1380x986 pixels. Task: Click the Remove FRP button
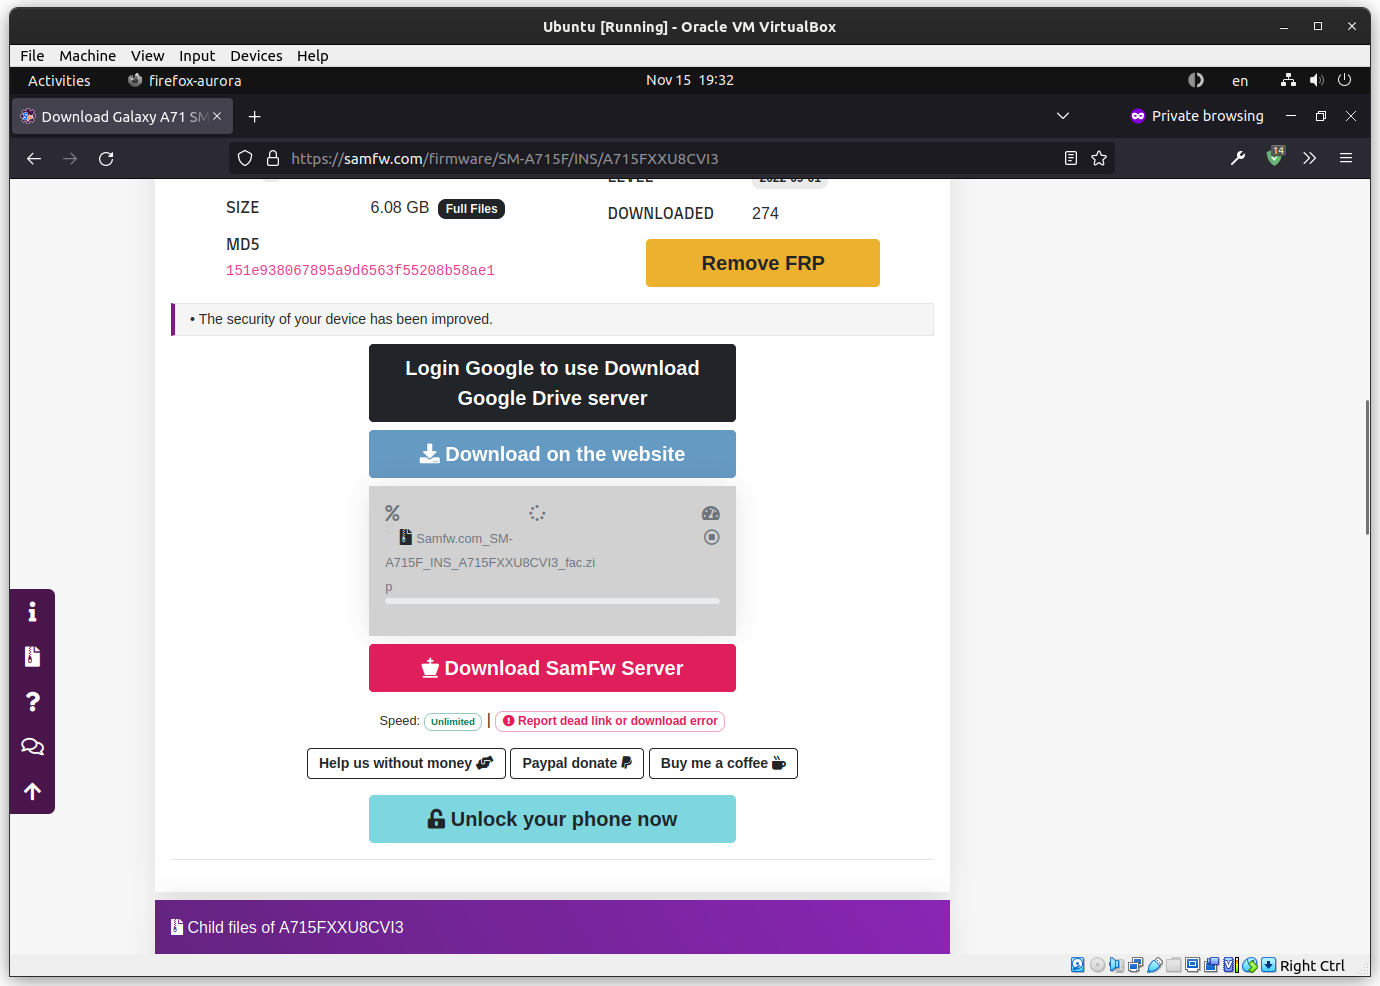tap(762, 262)
